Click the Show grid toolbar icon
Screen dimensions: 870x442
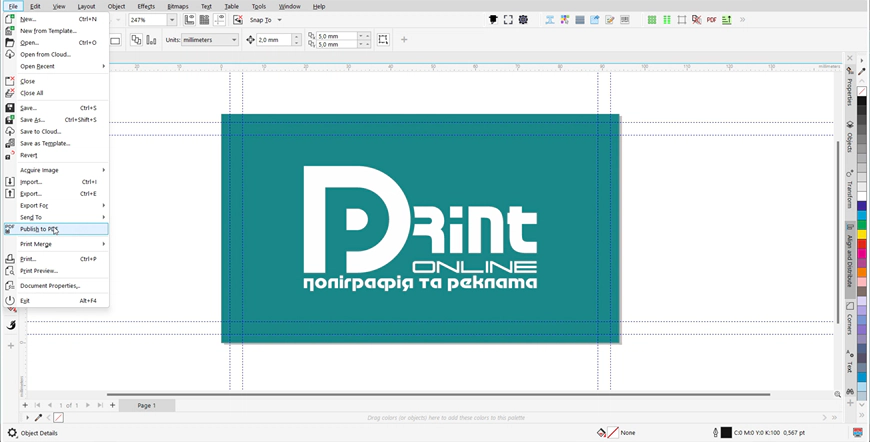205,20
